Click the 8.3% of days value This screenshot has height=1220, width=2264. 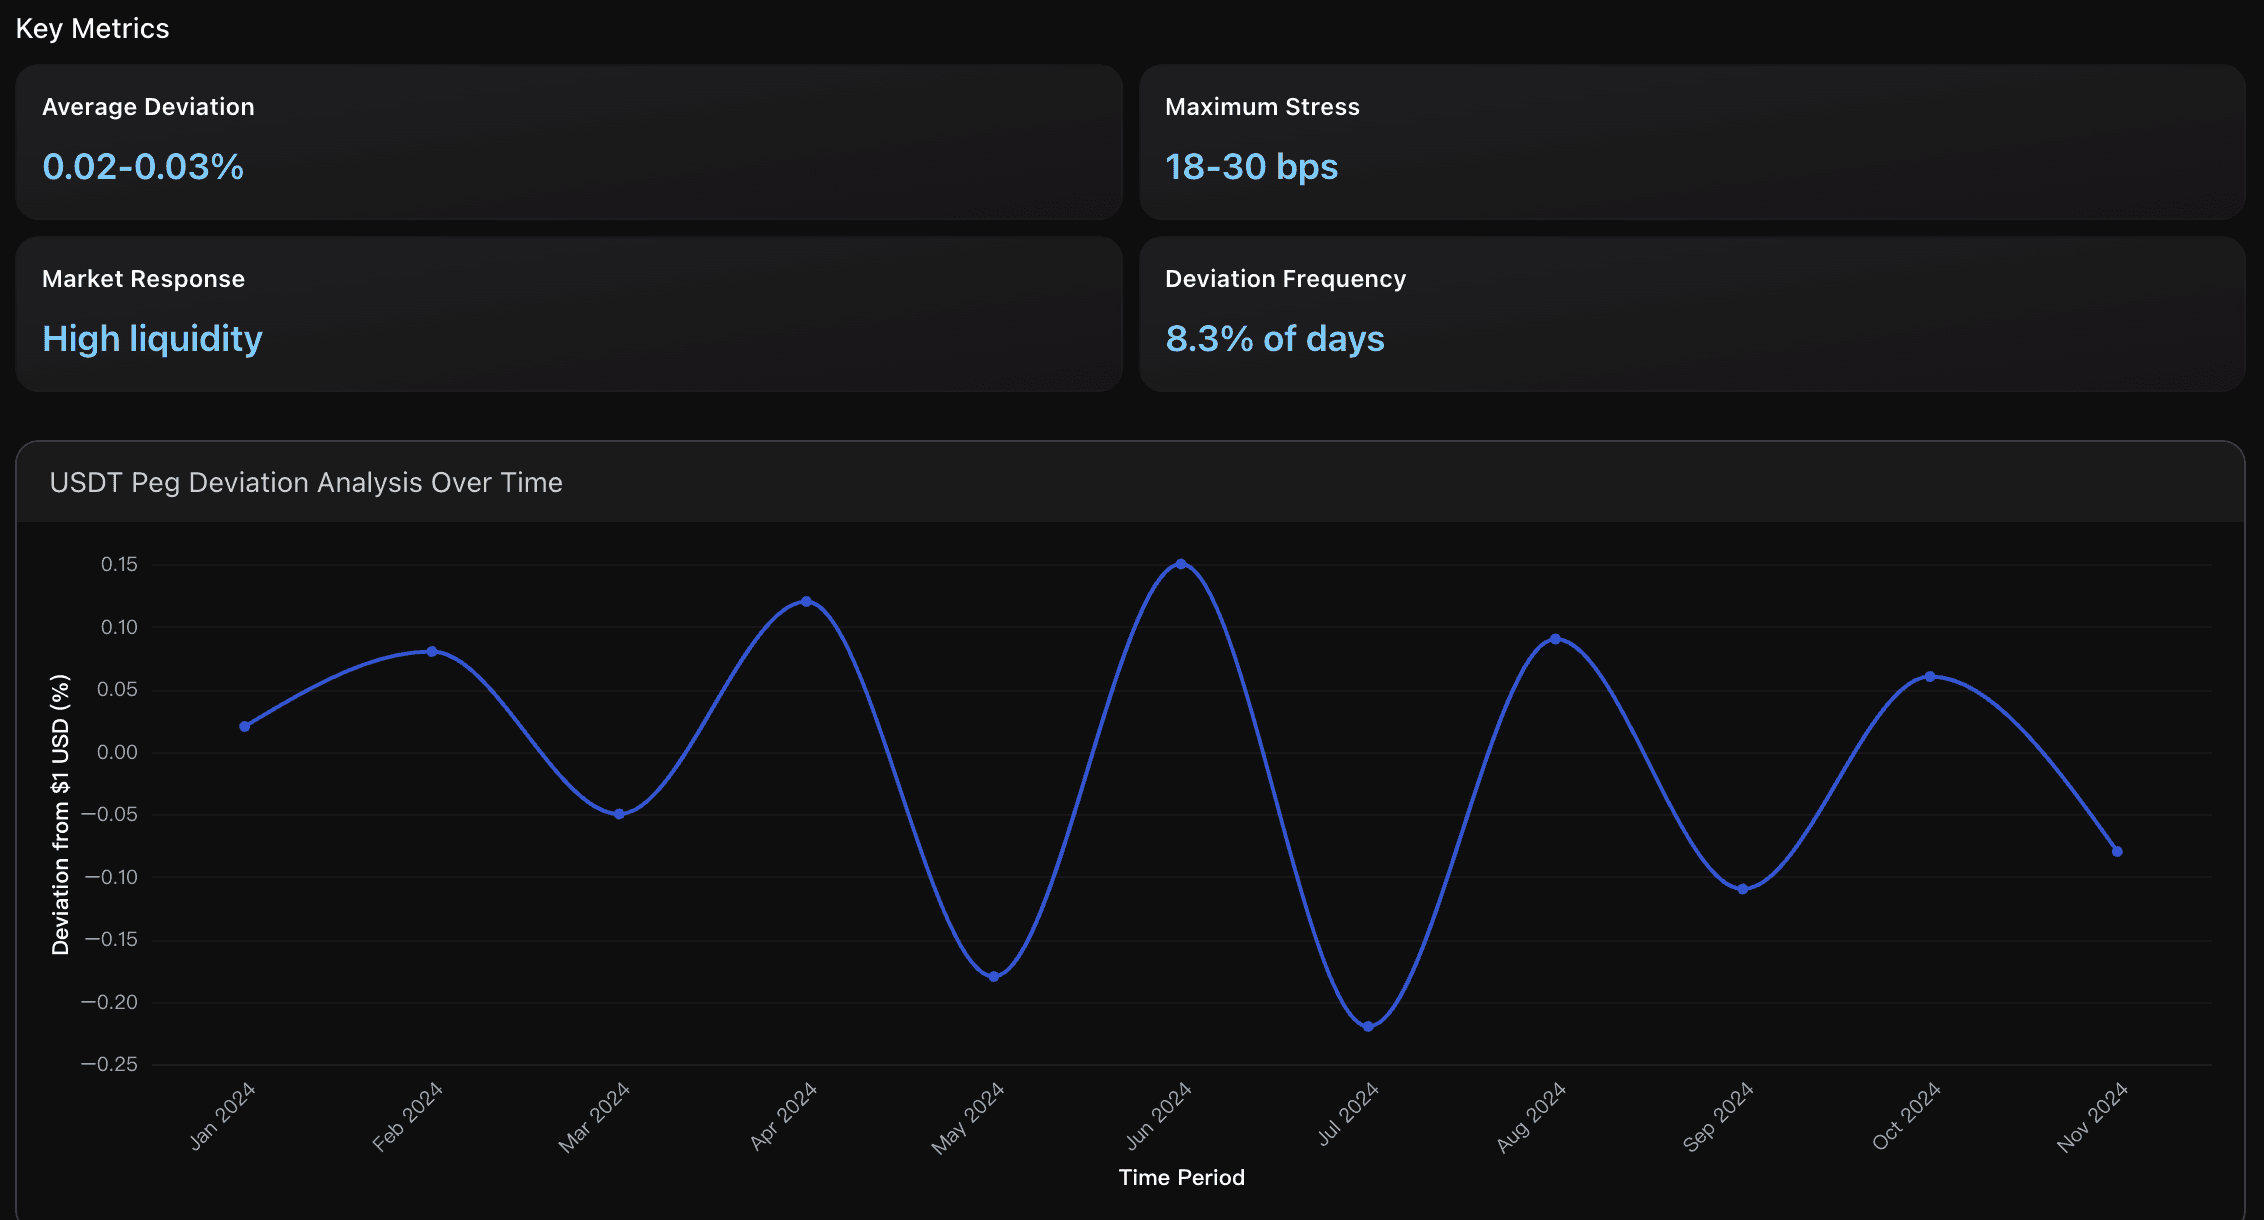tap(1275, 339)
